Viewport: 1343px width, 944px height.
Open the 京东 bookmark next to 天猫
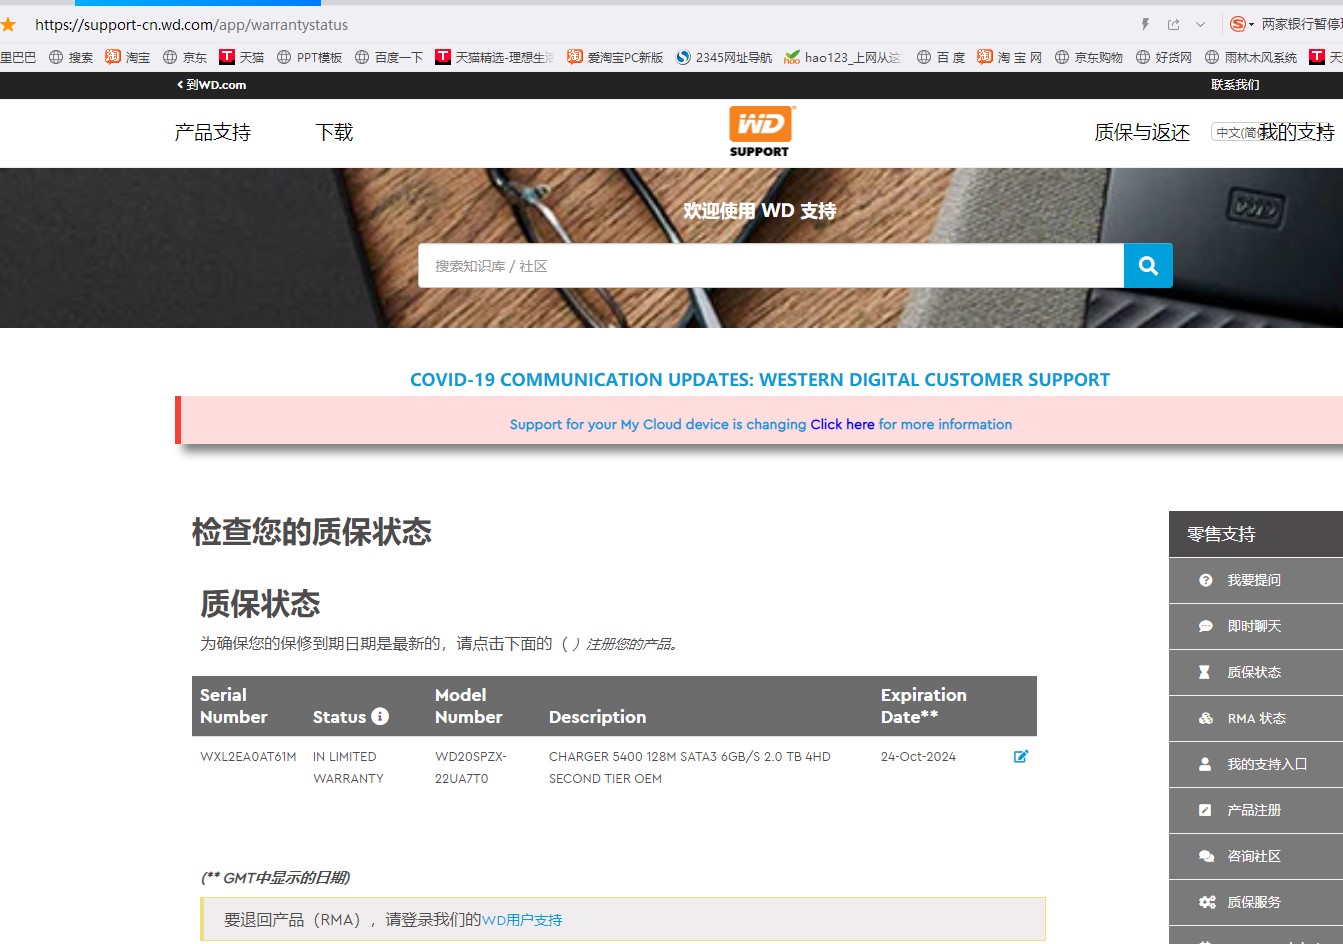(x=185, y=57)
